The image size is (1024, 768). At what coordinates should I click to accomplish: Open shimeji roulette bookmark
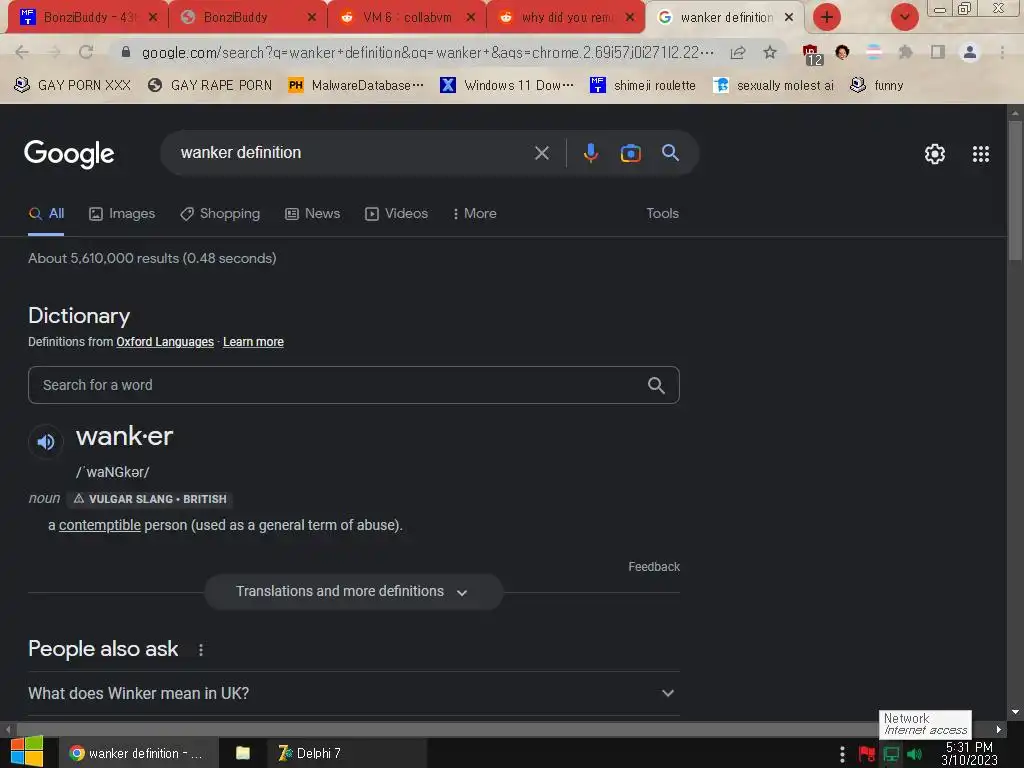point(643,86)
